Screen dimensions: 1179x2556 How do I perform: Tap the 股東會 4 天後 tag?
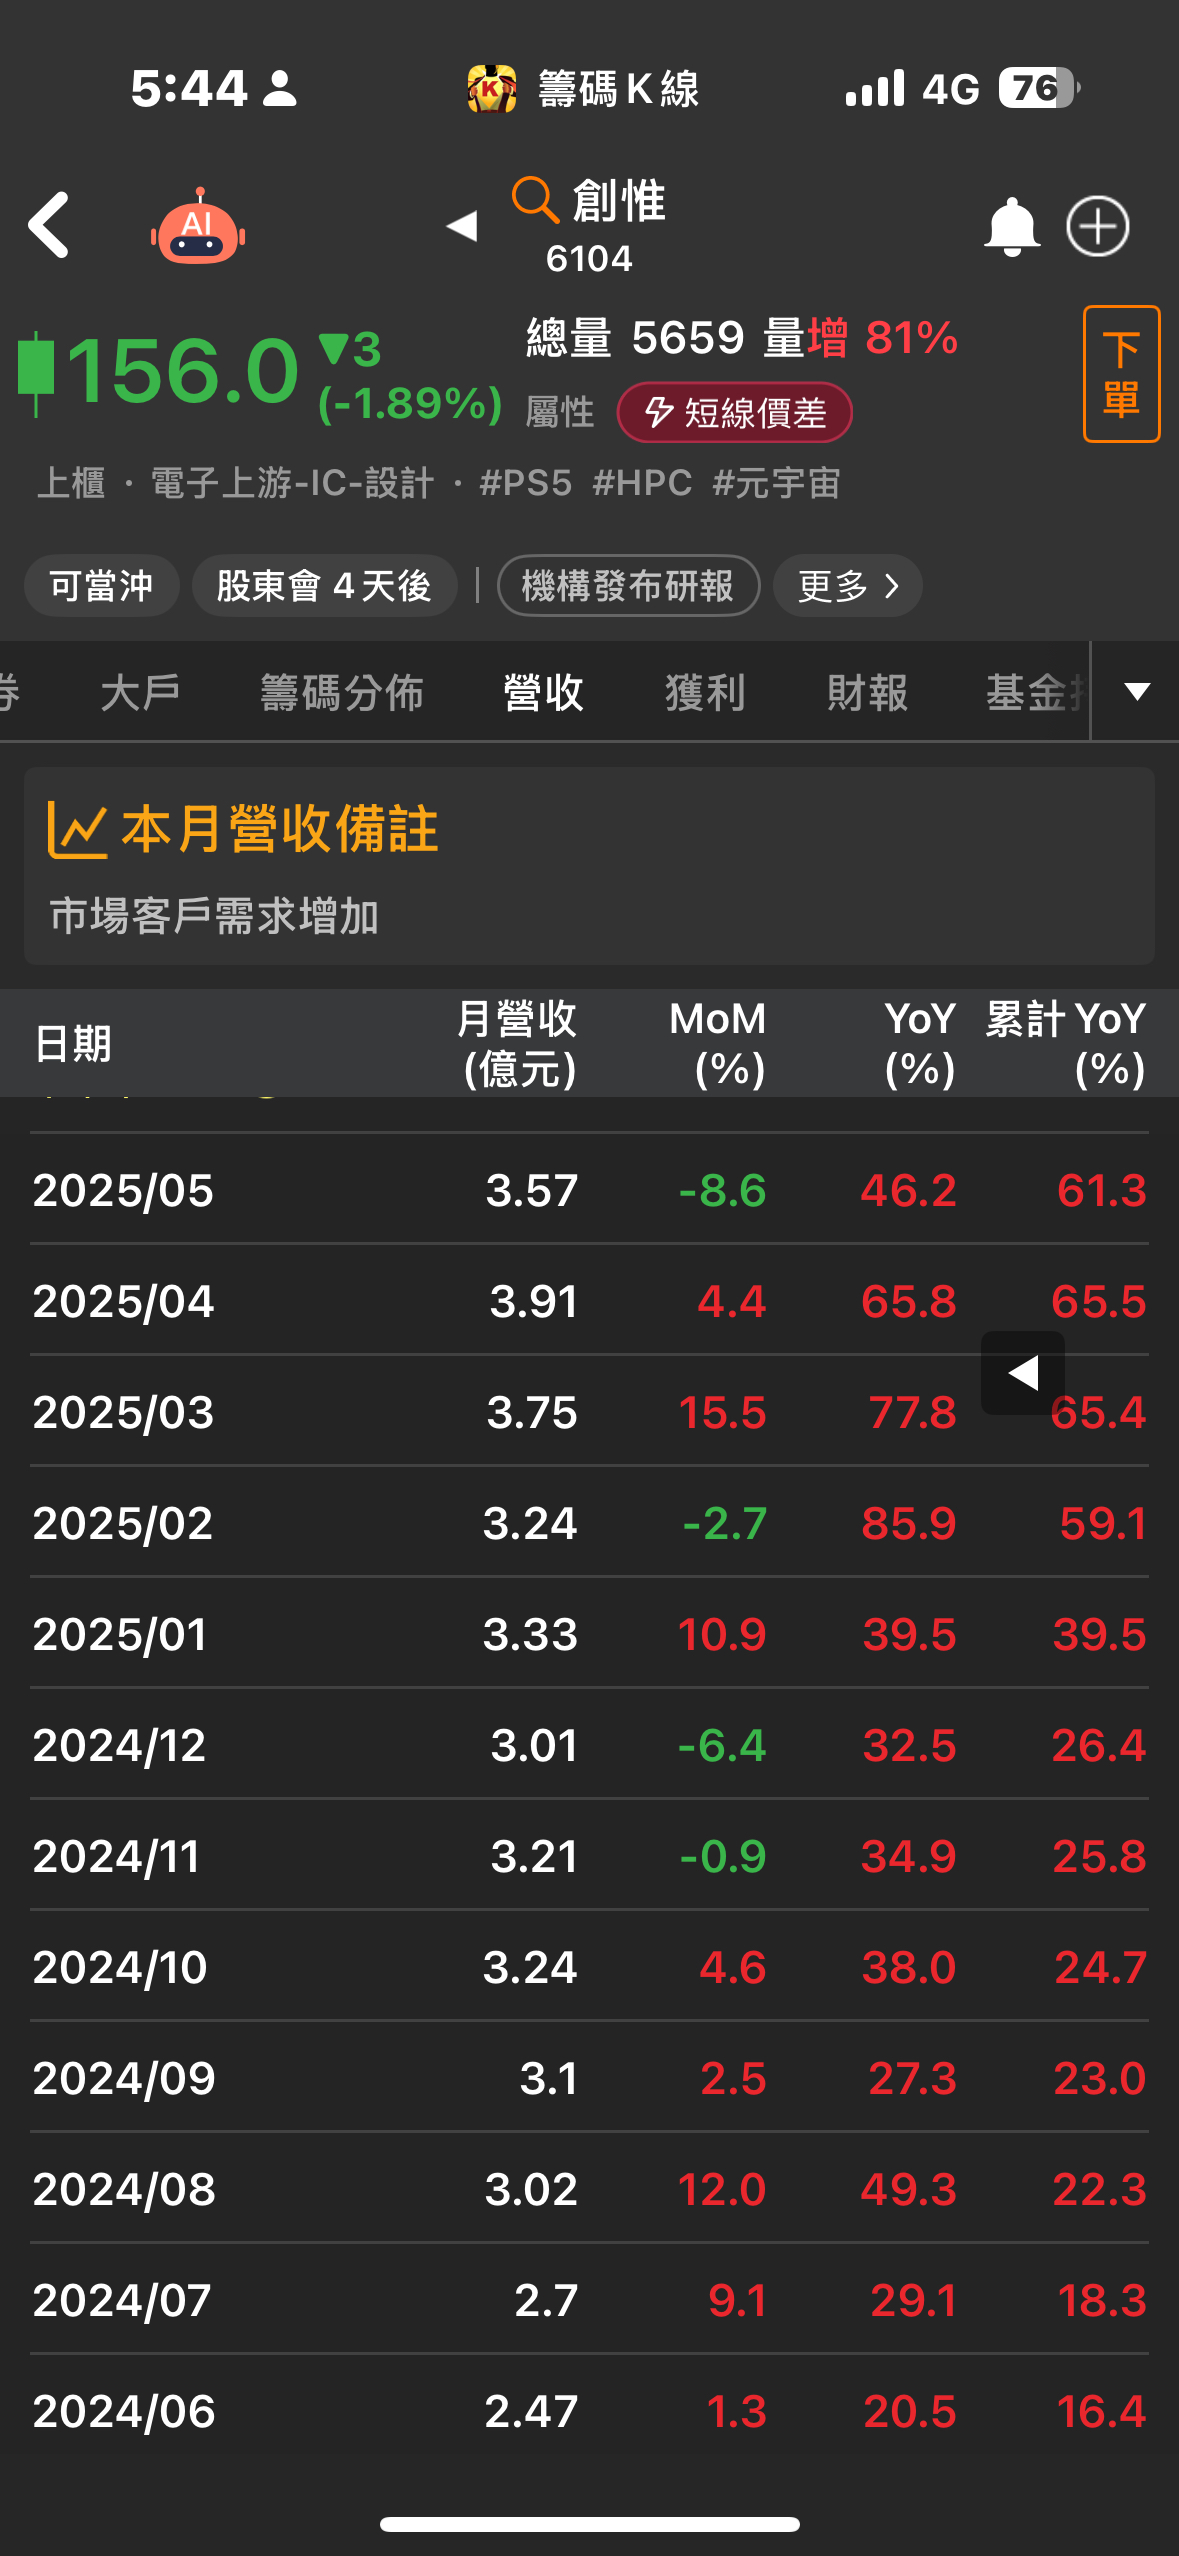(324, 585)
